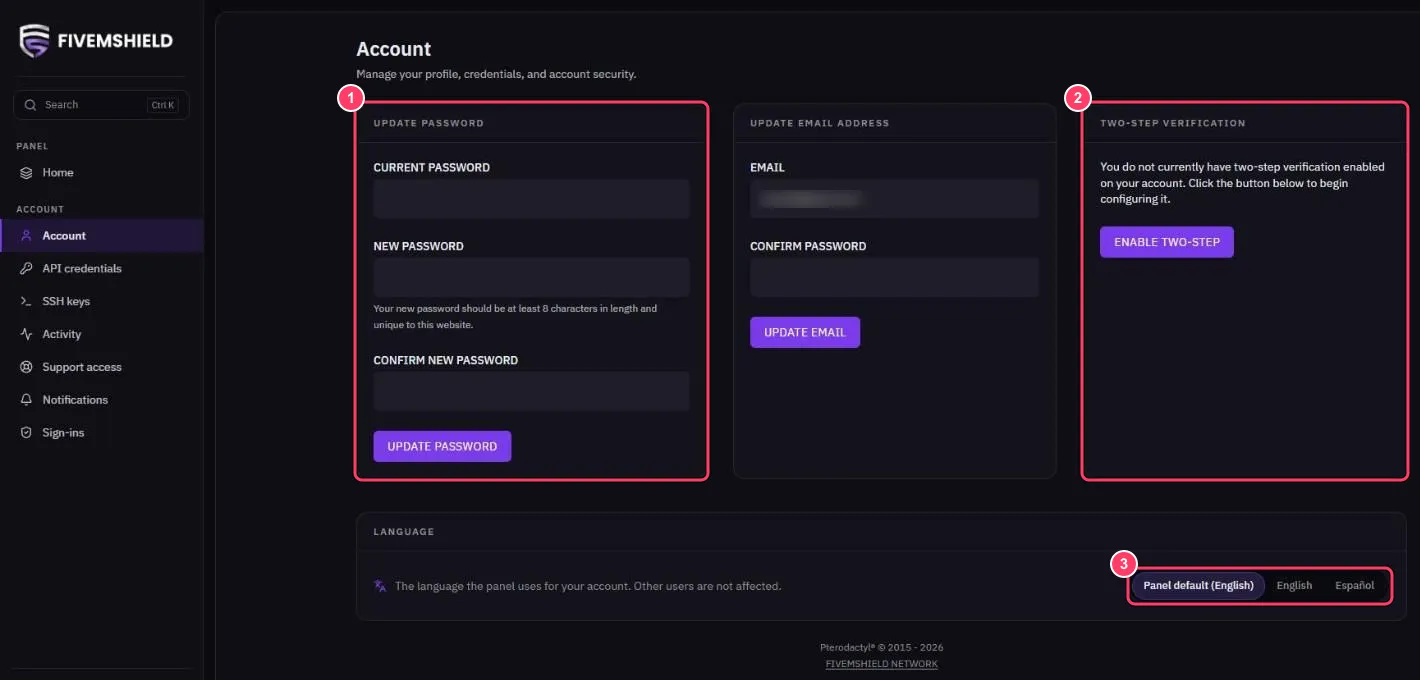1420x680 pixels.
Task: Click the Notifications bell icon
Action: coord(27,400)
